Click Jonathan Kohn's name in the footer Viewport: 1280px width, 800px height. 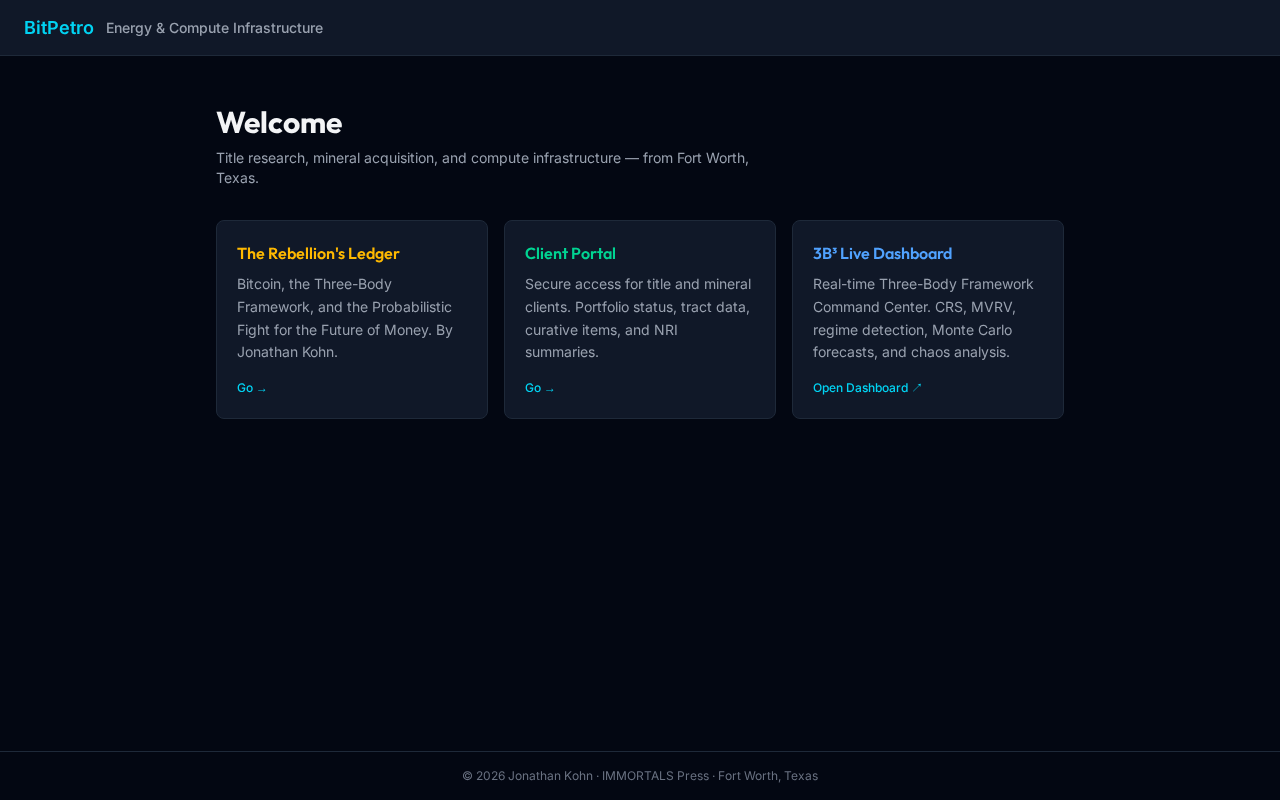coord(550,776)
